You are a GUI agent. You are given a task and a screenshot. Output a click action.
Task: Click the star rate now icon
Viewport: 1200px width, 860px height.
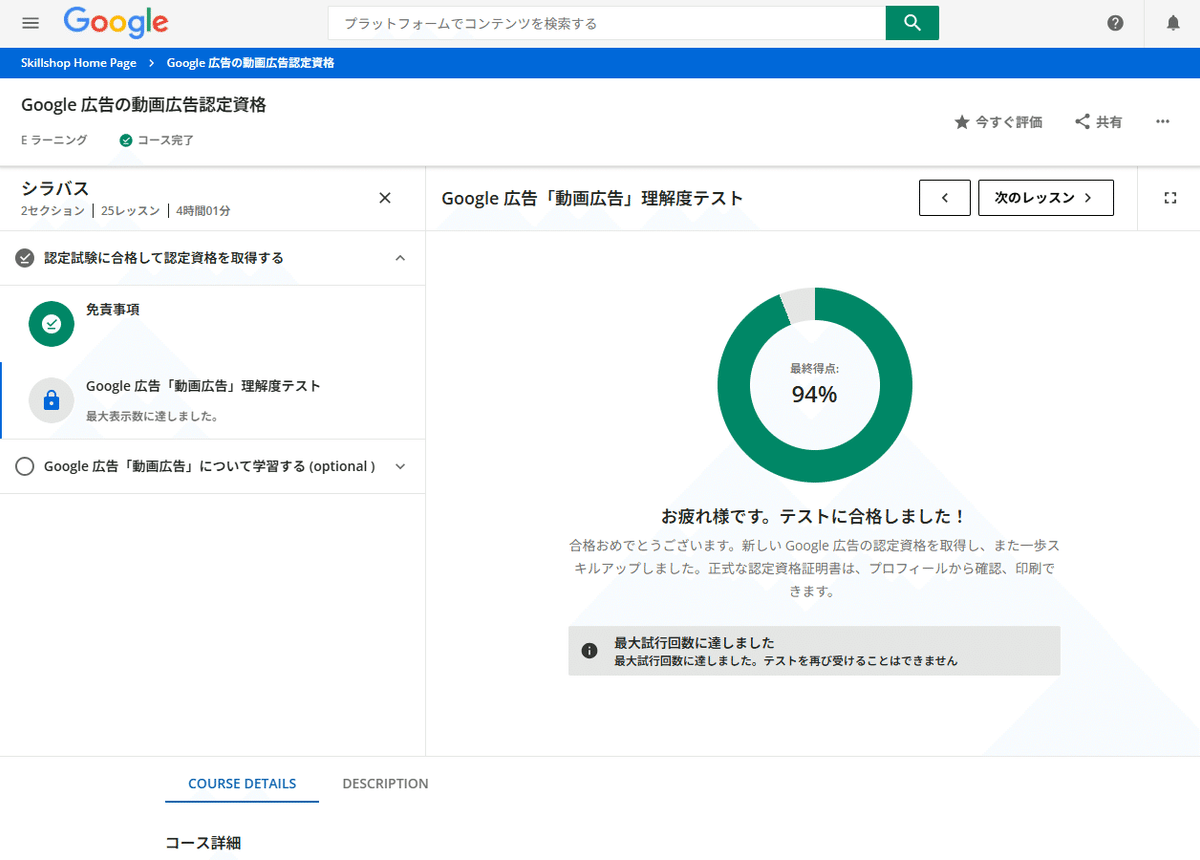[962, 122]
